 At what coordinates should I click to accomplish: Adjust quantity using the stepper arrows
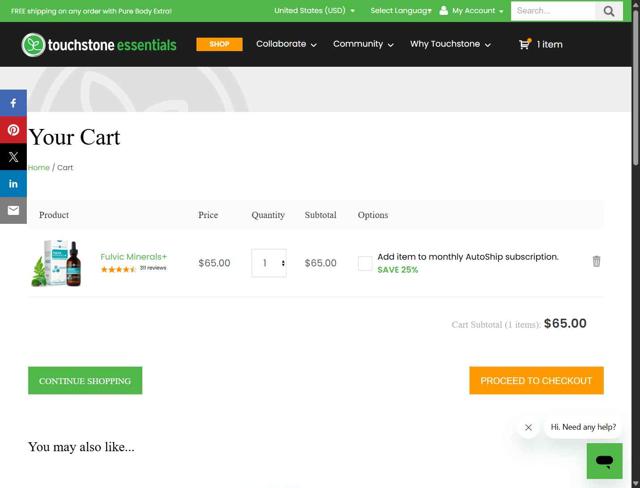click(283, 263)
